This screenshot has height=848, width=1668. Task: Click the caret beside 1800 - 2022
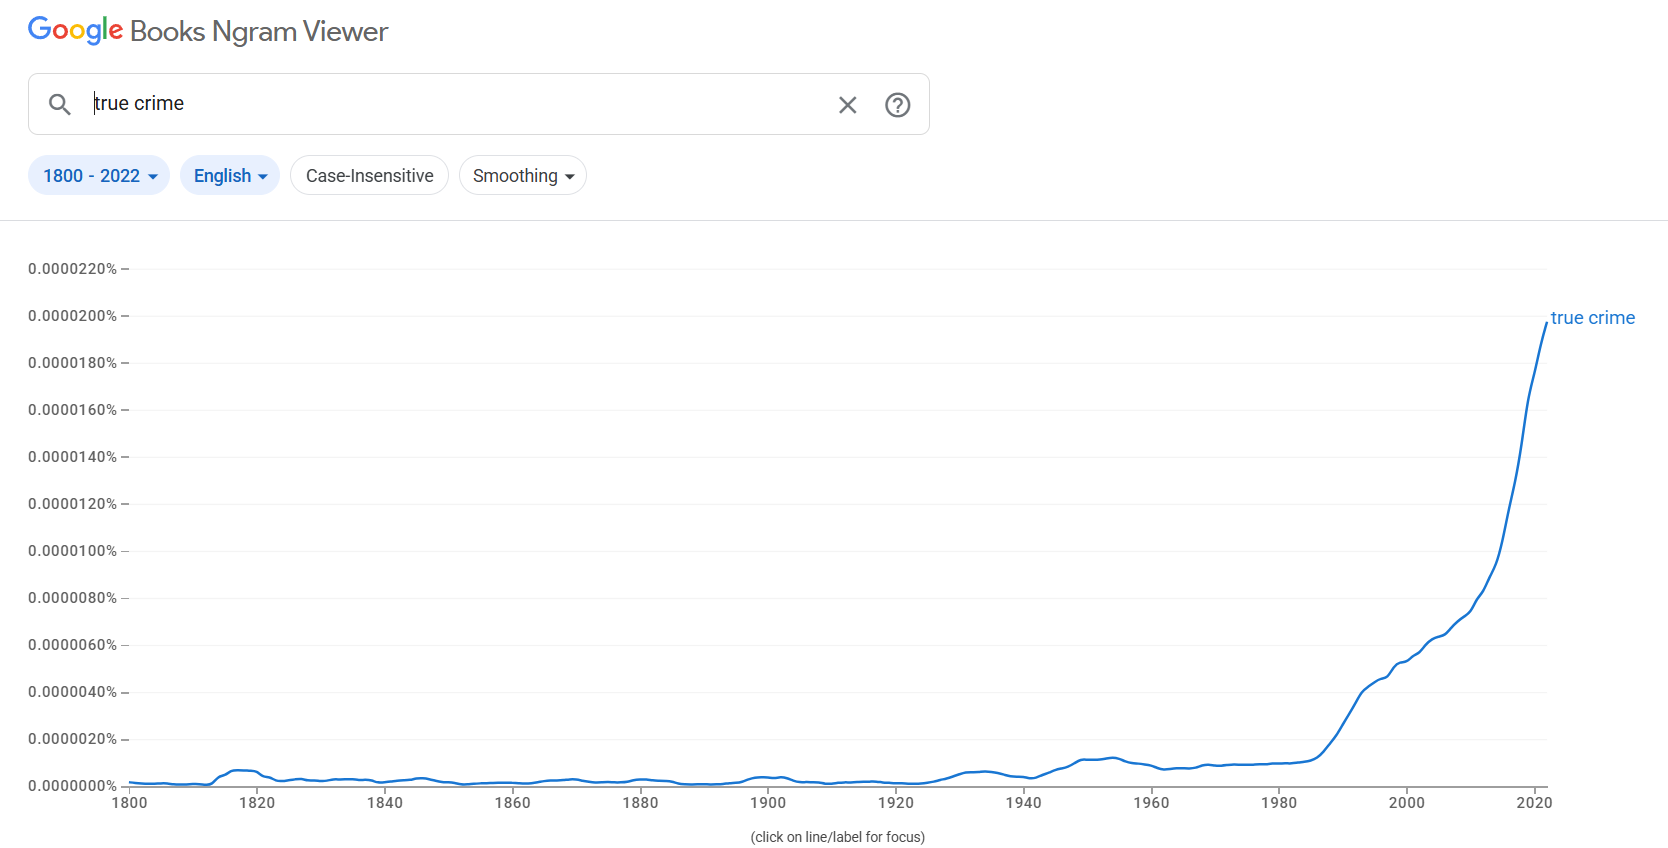tap(153, 177)
